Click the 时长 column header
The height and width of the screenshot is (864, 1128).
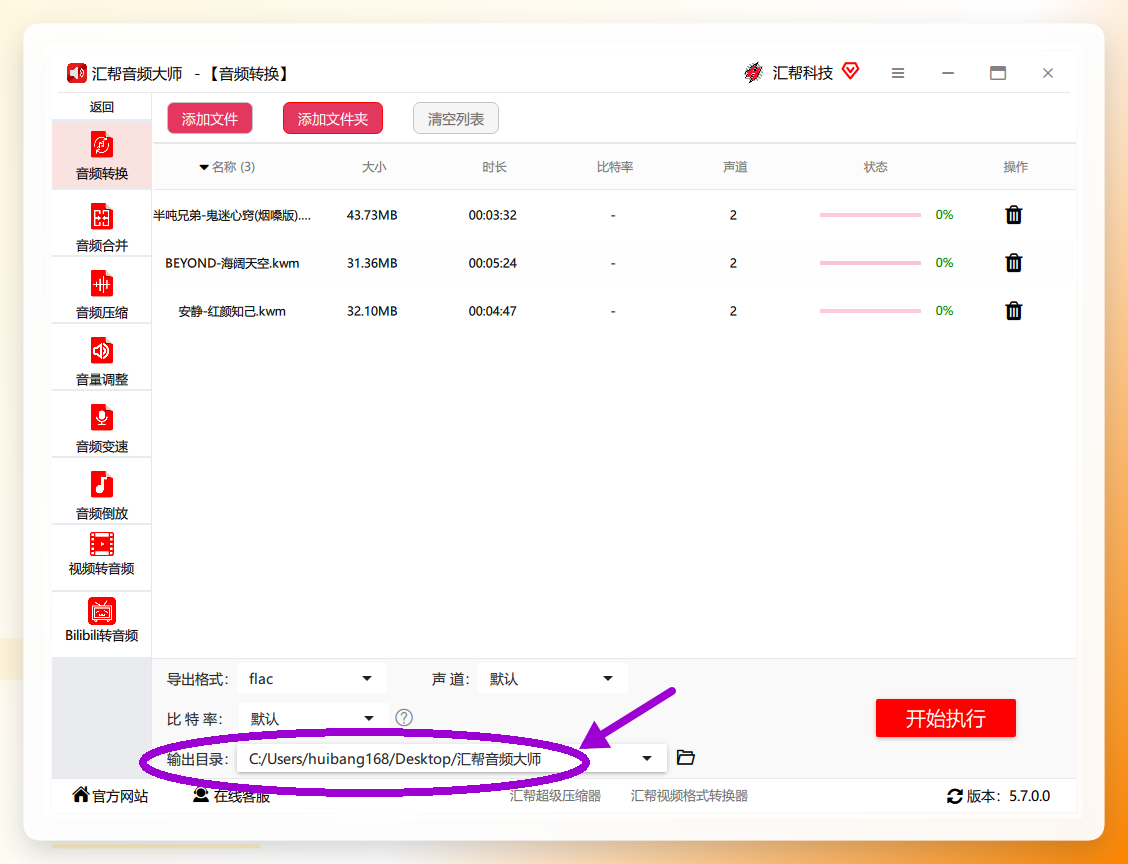(x=494, y=167)
